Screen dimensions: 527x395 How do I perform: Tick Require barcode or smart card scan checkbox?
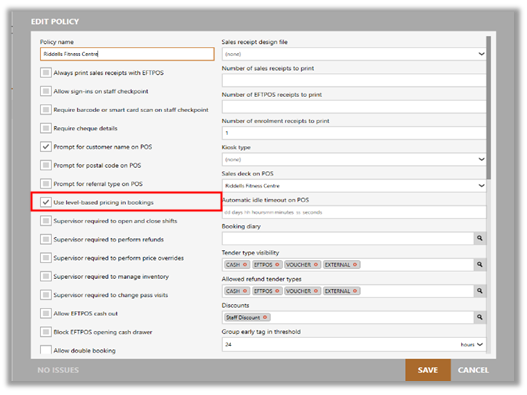(46, 110)
